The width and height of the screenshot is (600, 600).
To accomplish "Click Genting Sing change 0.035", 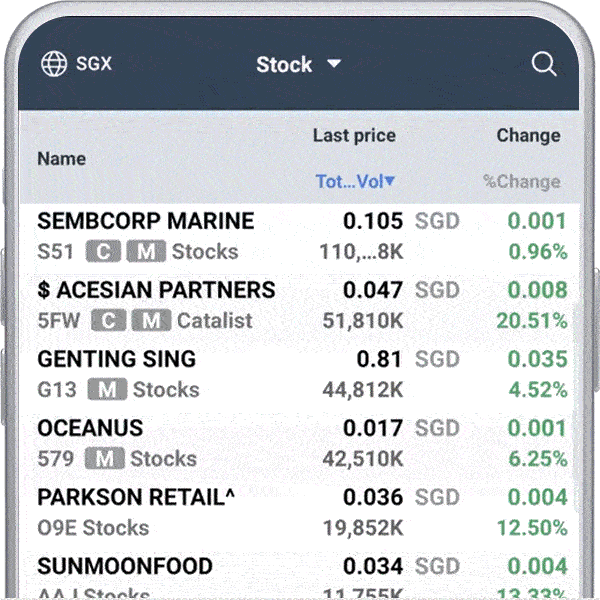I will tap(537, 359).
